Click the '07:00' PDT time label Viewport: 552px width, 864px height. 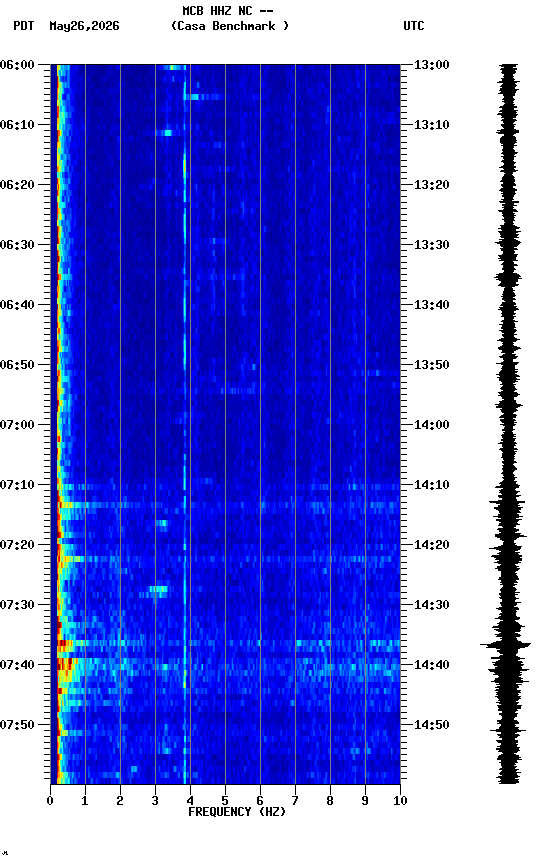tap(17, 425)
